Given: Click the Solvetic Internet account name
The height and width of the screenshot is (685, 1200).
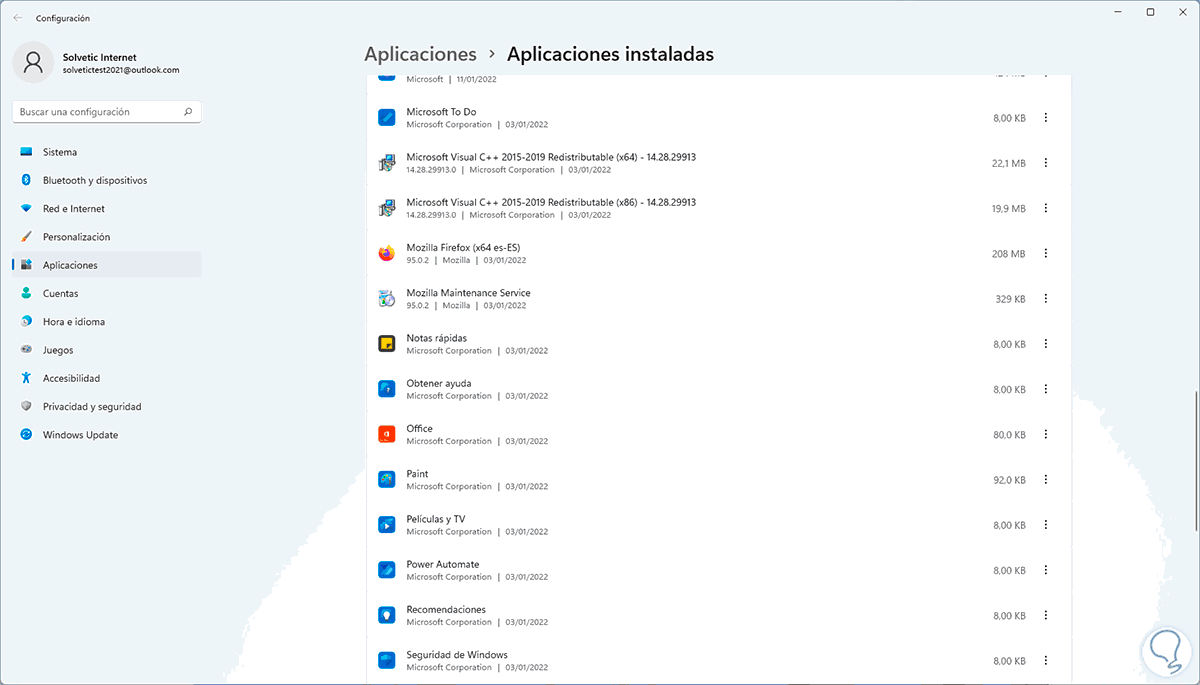Looking at the screenshot, I should [99, 58].
